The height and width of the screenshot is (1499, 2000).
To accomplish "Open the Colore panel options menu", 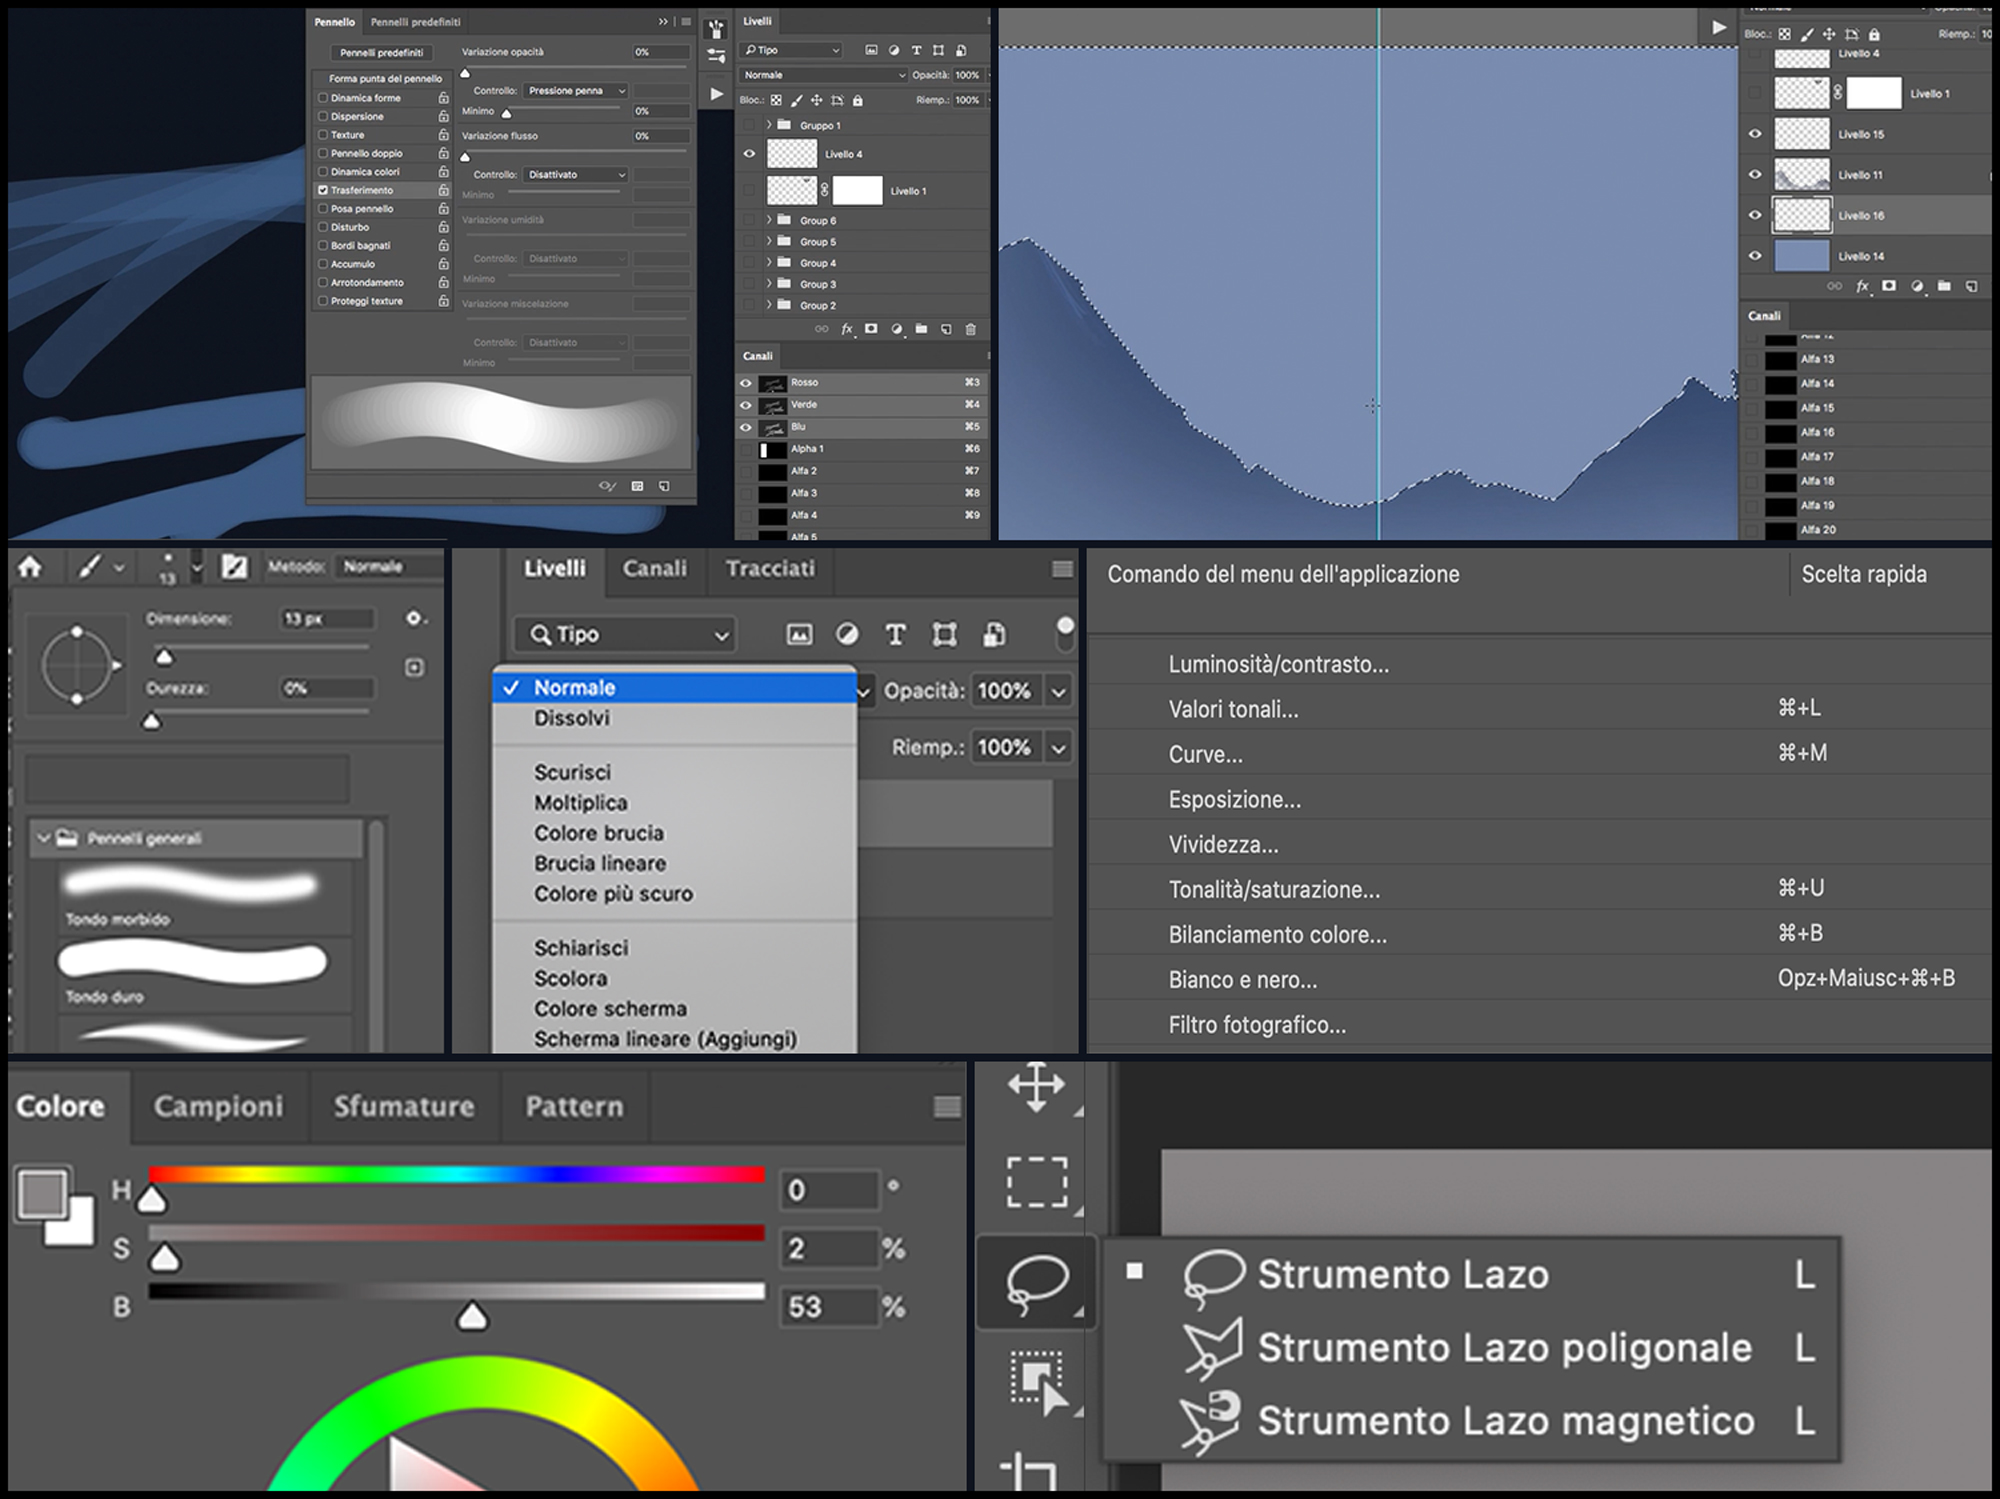I will (947, 1107).
